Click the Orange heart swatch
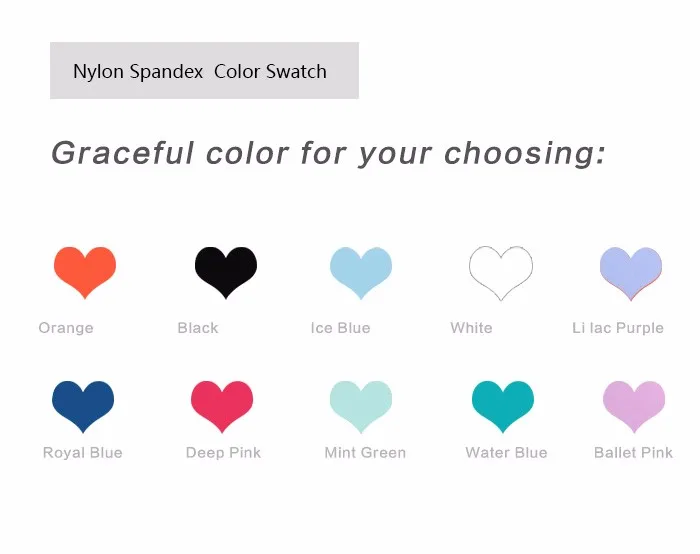Viewport: 700px width, 554px height. point(85,270)
